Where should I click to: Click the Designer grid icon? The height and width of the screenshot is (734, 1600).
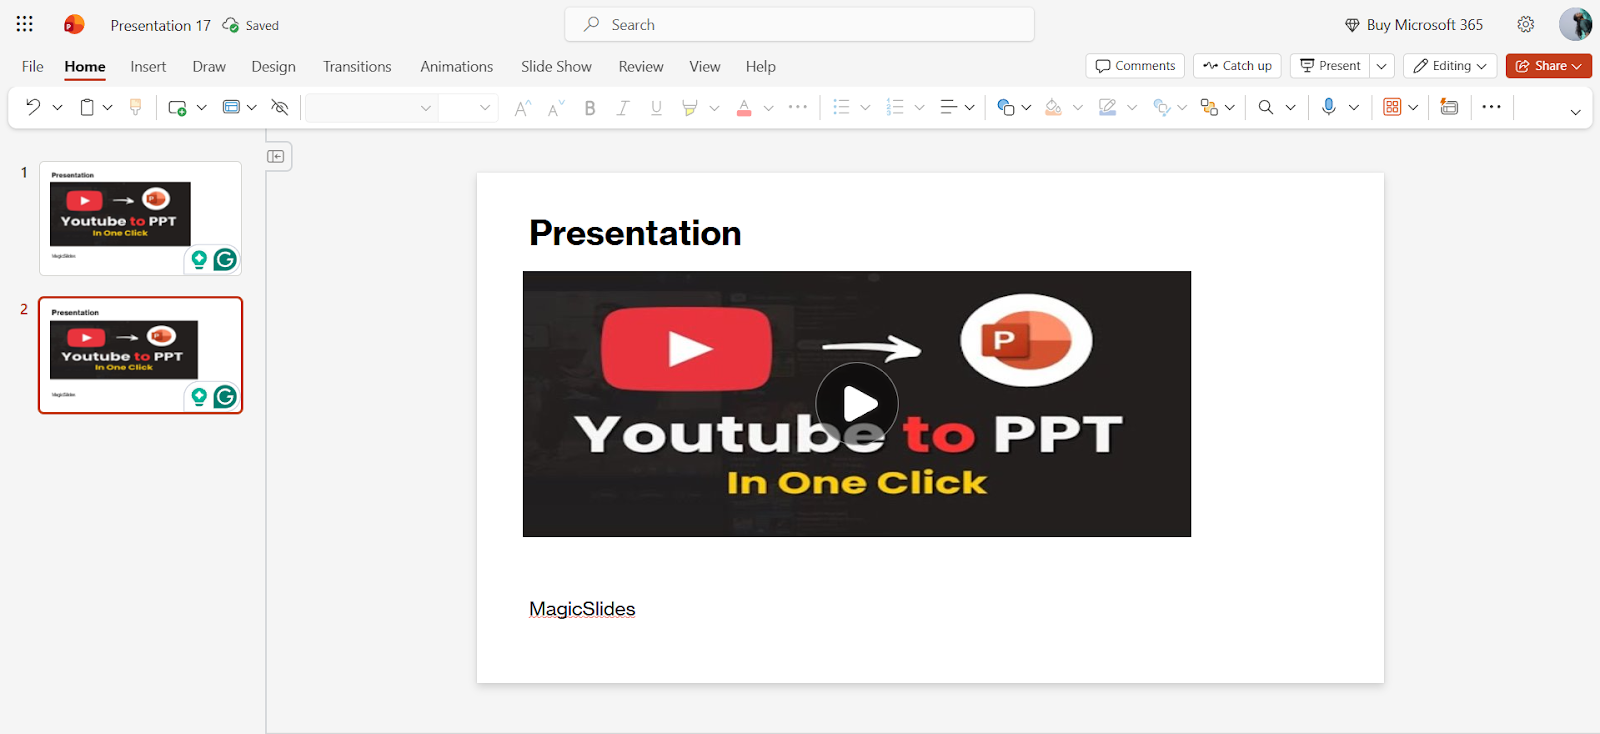(x=1392, y=107)
